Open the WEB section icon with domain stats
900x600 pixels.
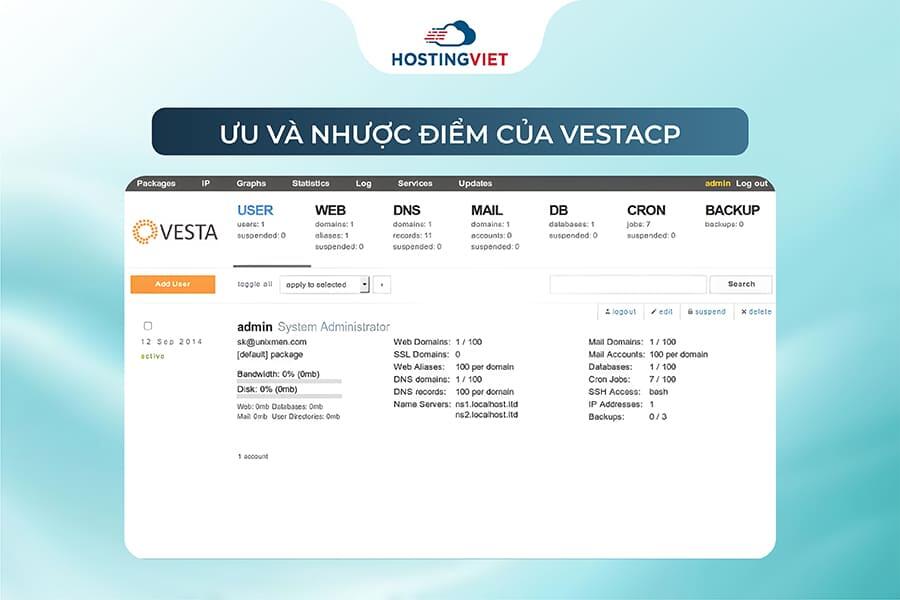point(330,211)
